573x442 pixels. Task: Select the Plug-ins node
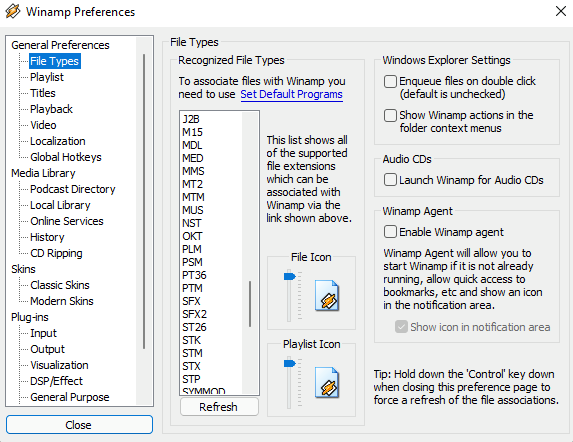(30, 317)
